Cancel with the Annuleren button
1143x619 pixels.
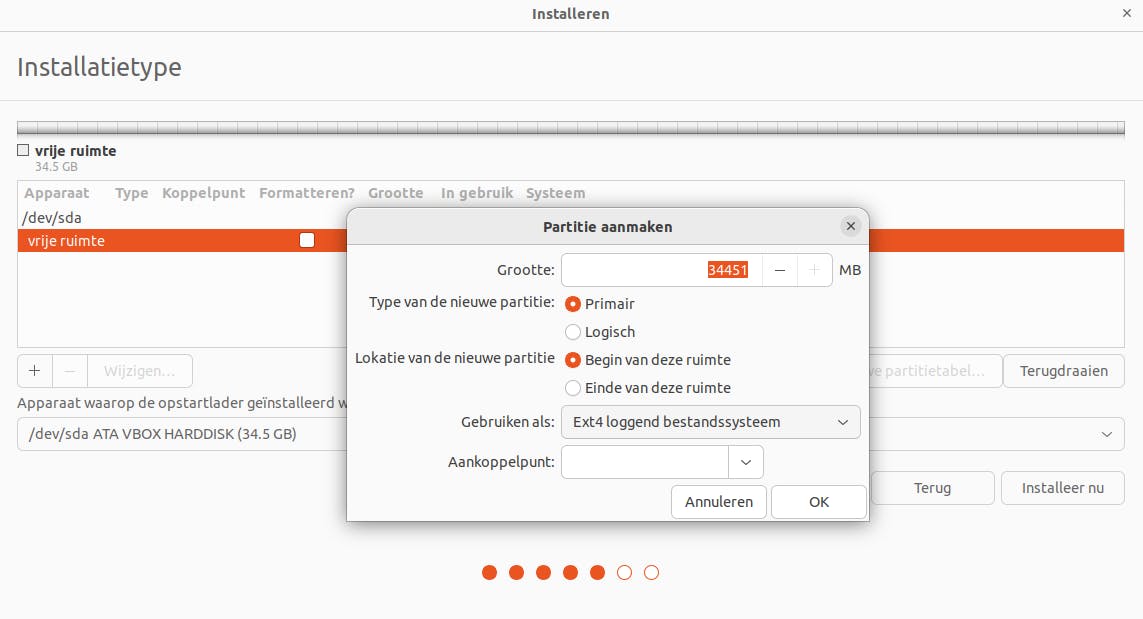718,501
